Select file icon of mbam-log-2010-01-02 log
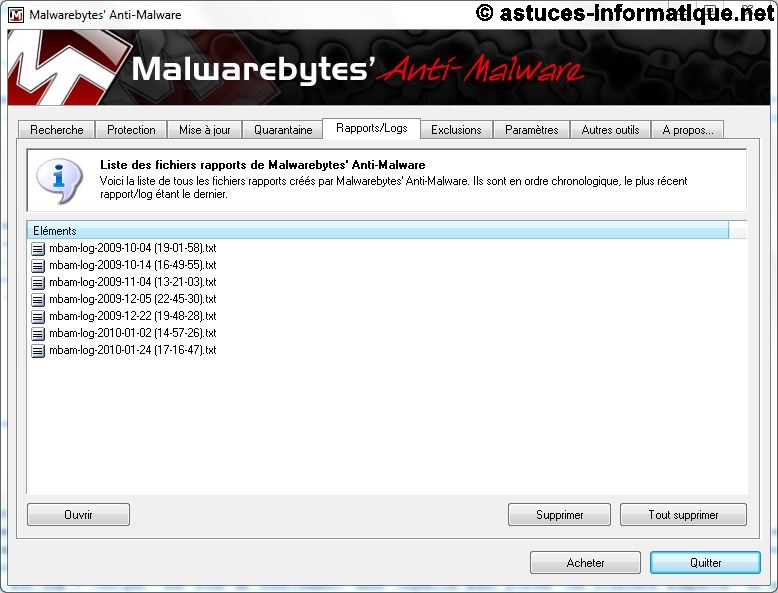The width and height of the screenshot is (778, 593). pyautogui.click(x=38, y=333)
